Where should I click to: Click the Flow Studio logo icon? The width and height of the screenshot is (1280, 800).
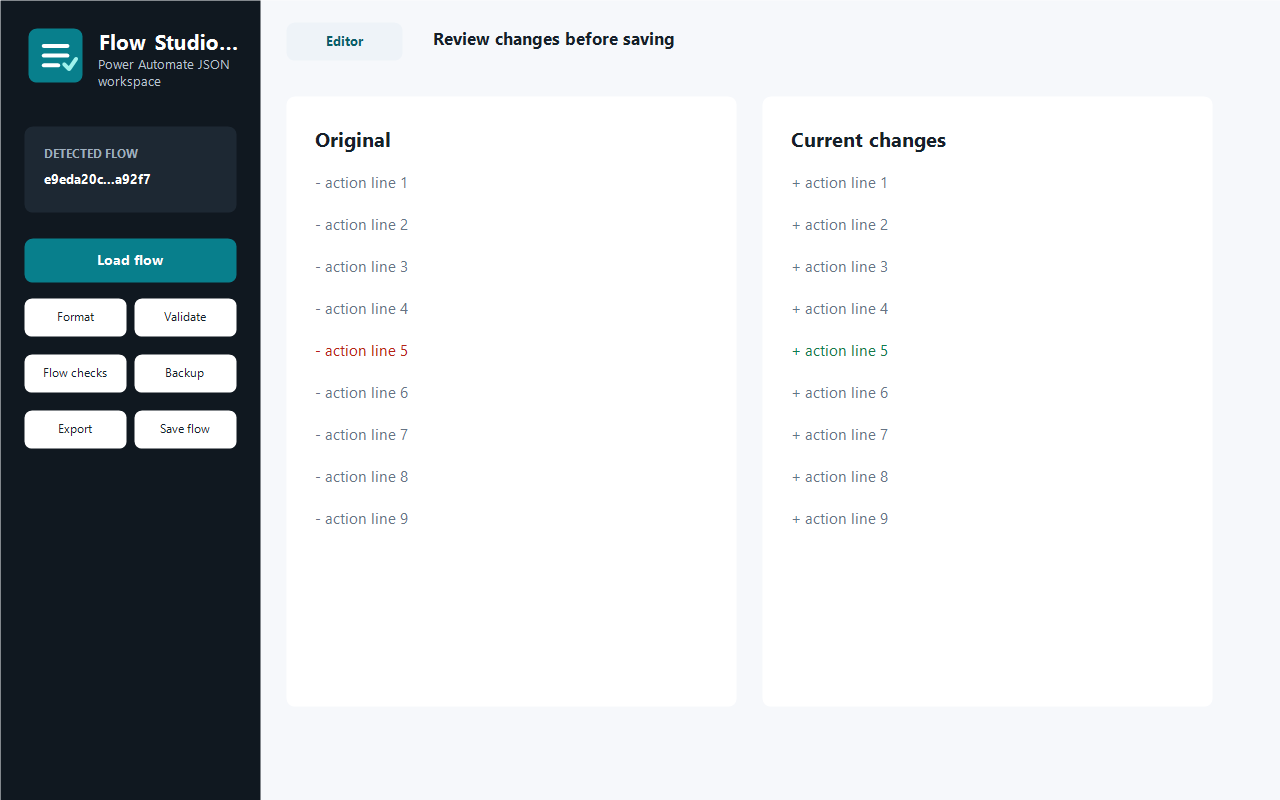click(x=55, y=55)
